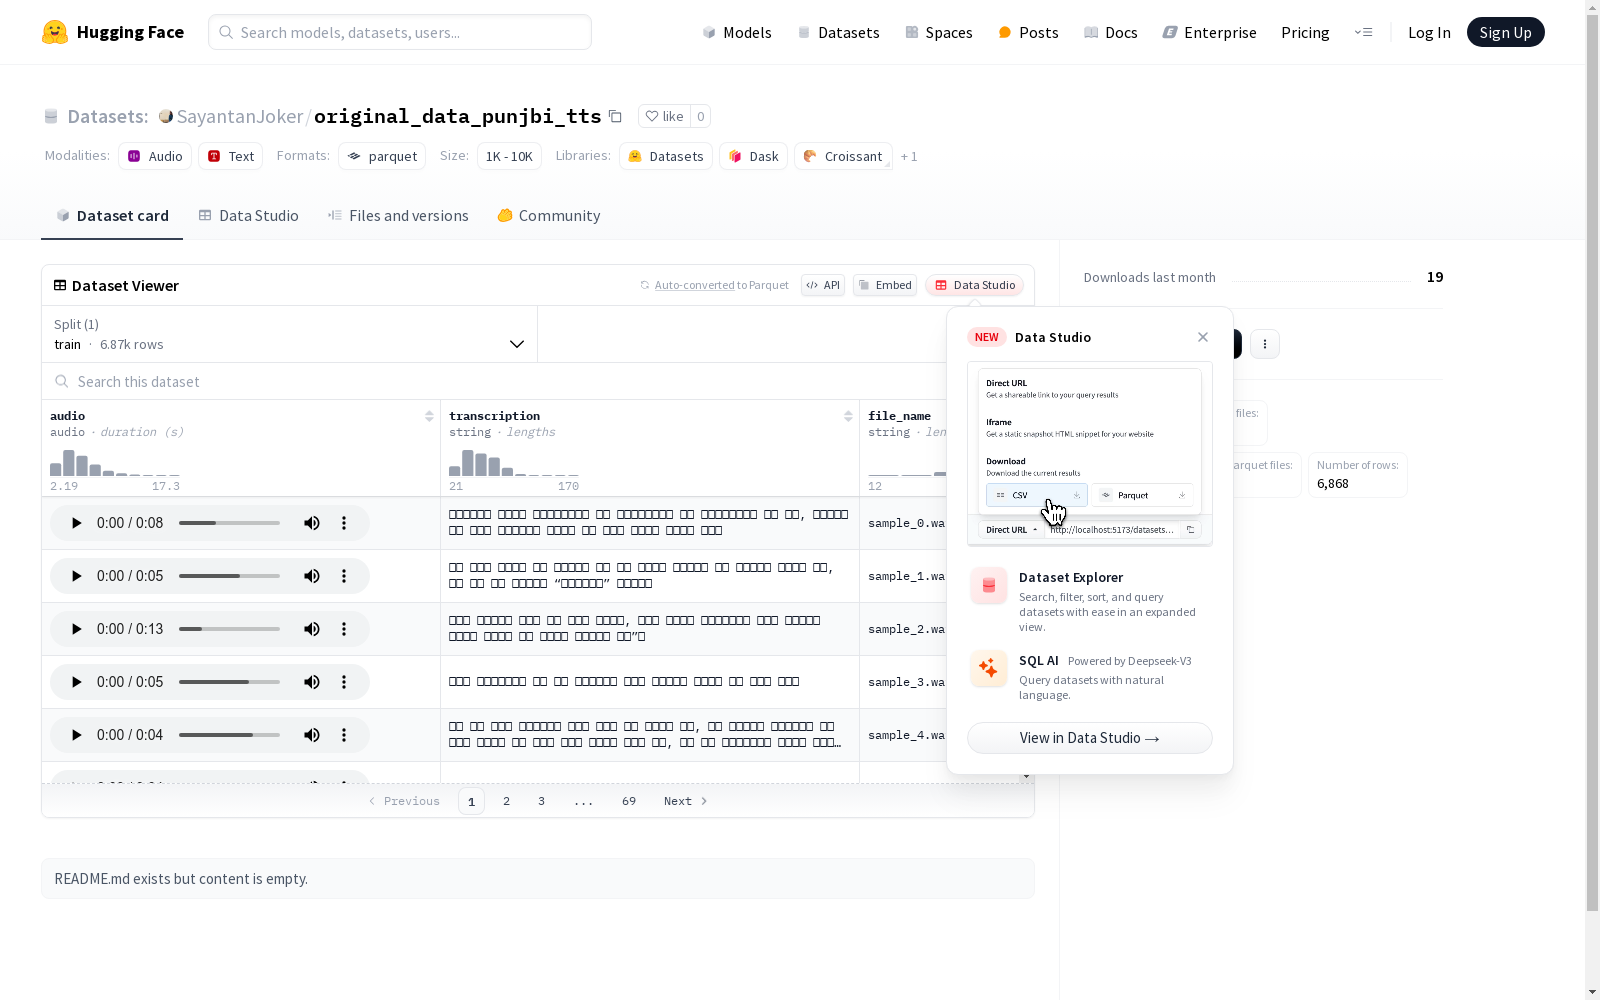The image size is (1600, 1000).
Task: Open the Models menu item
Action: (737, 32)
